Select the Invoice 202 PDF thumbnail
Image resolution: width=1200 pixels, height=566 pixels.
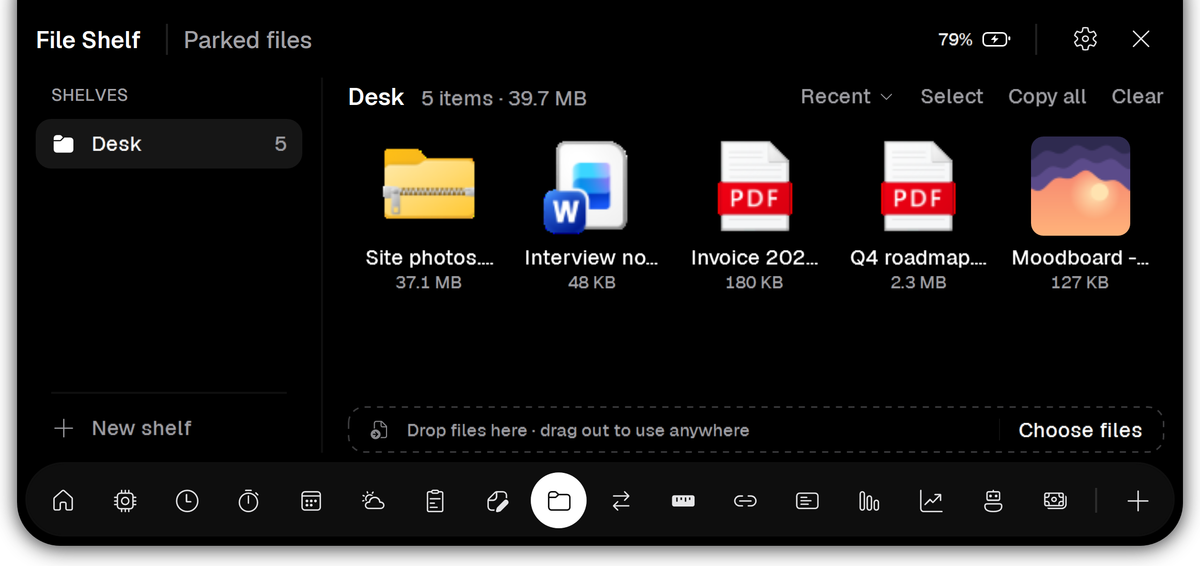754,187
